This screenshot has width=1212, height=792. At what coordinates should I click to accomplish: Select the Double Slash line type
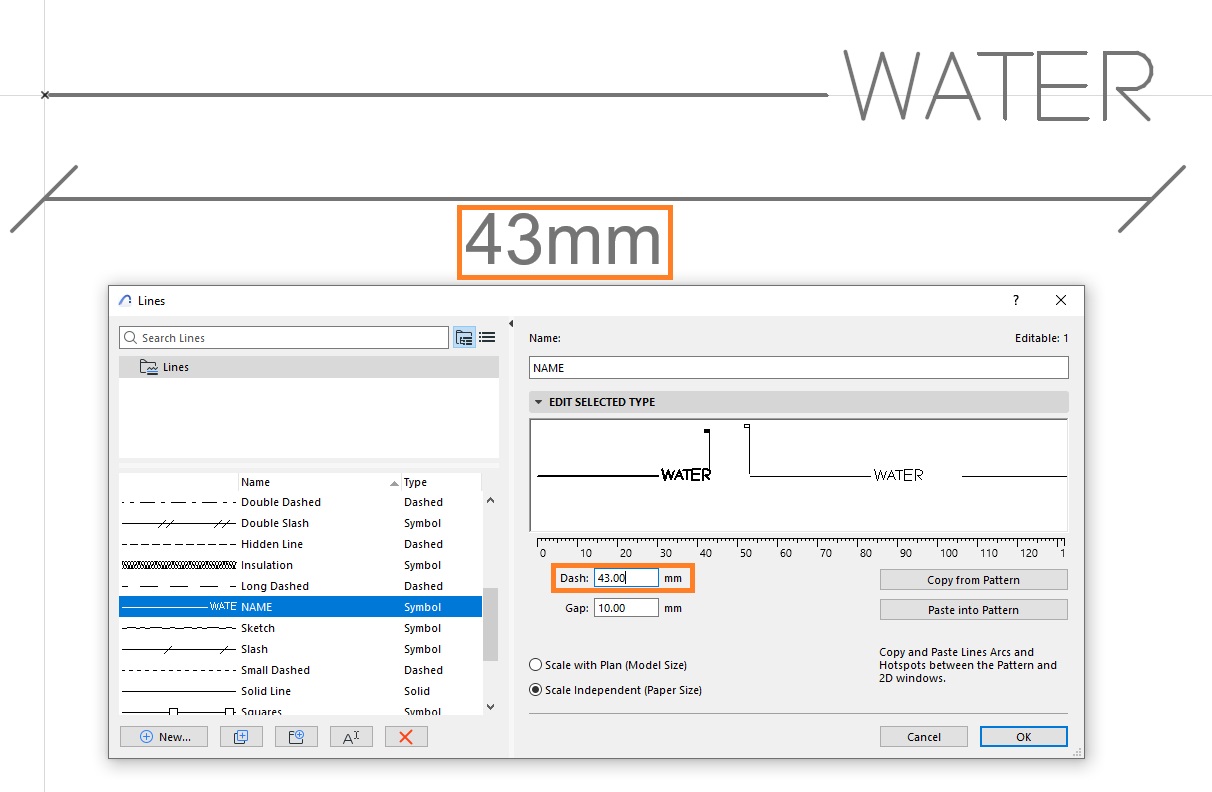click(x=300, y=523)
